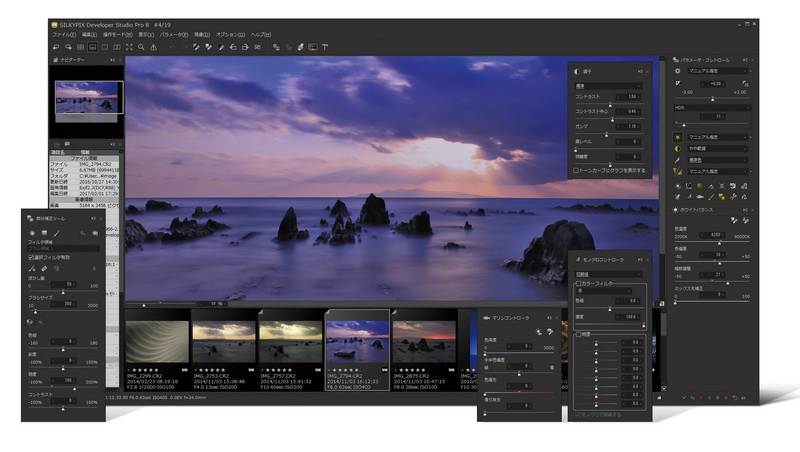
Task: Click the gear icon in parameter control panel
Action: coord(677,71)
